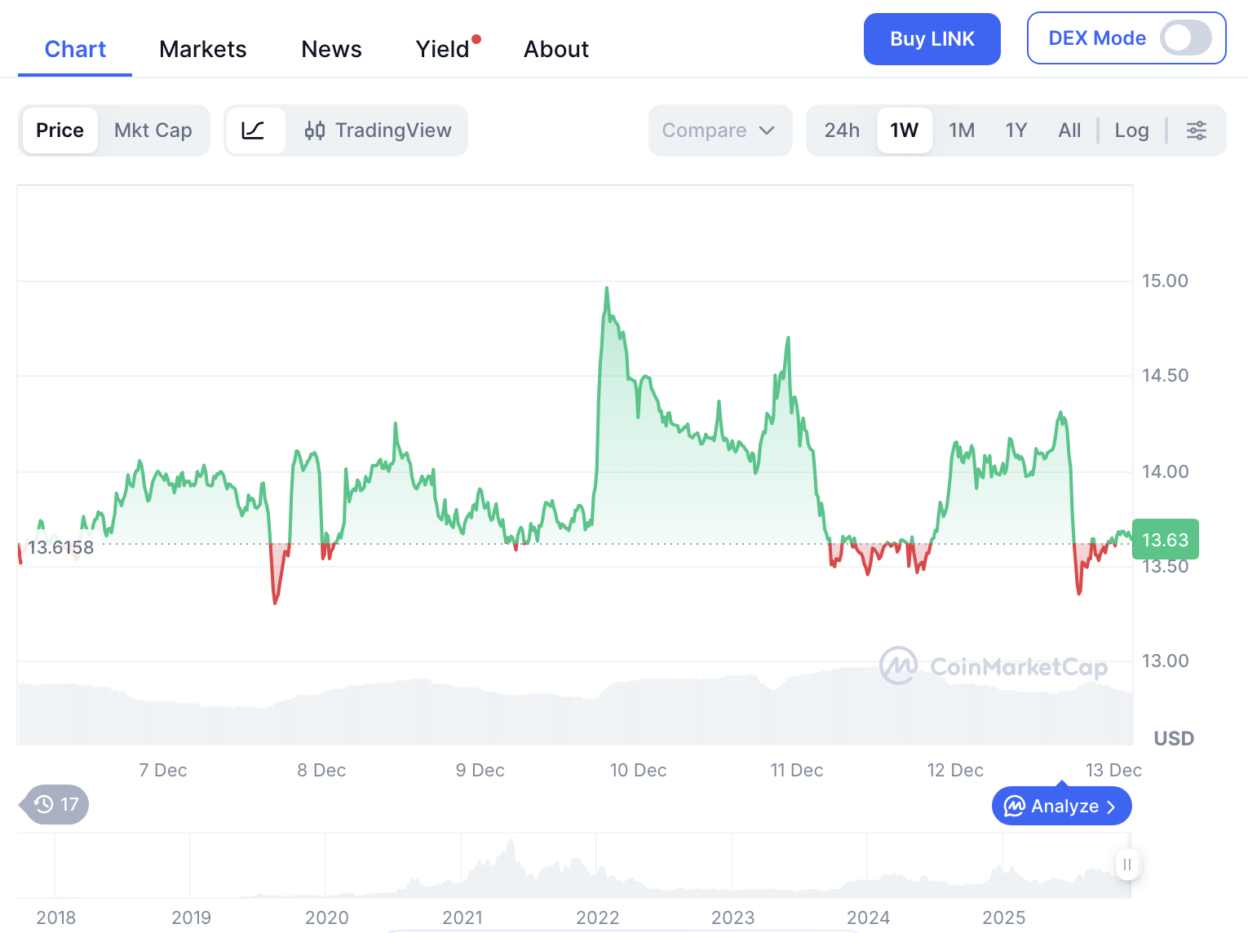Open the Markets tab
The height and width of the screenshot is (933, 1248).
coord(203,49)
